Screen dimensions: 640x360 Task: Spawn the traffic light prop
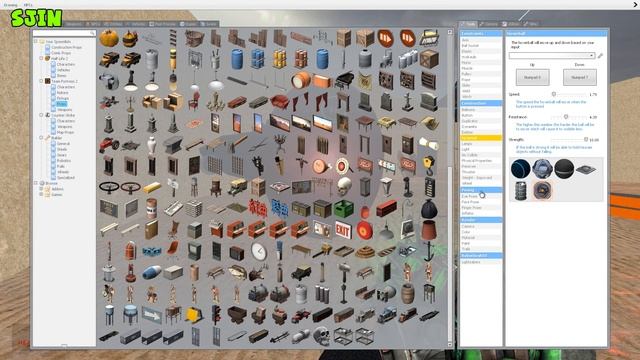coord(216,315)
